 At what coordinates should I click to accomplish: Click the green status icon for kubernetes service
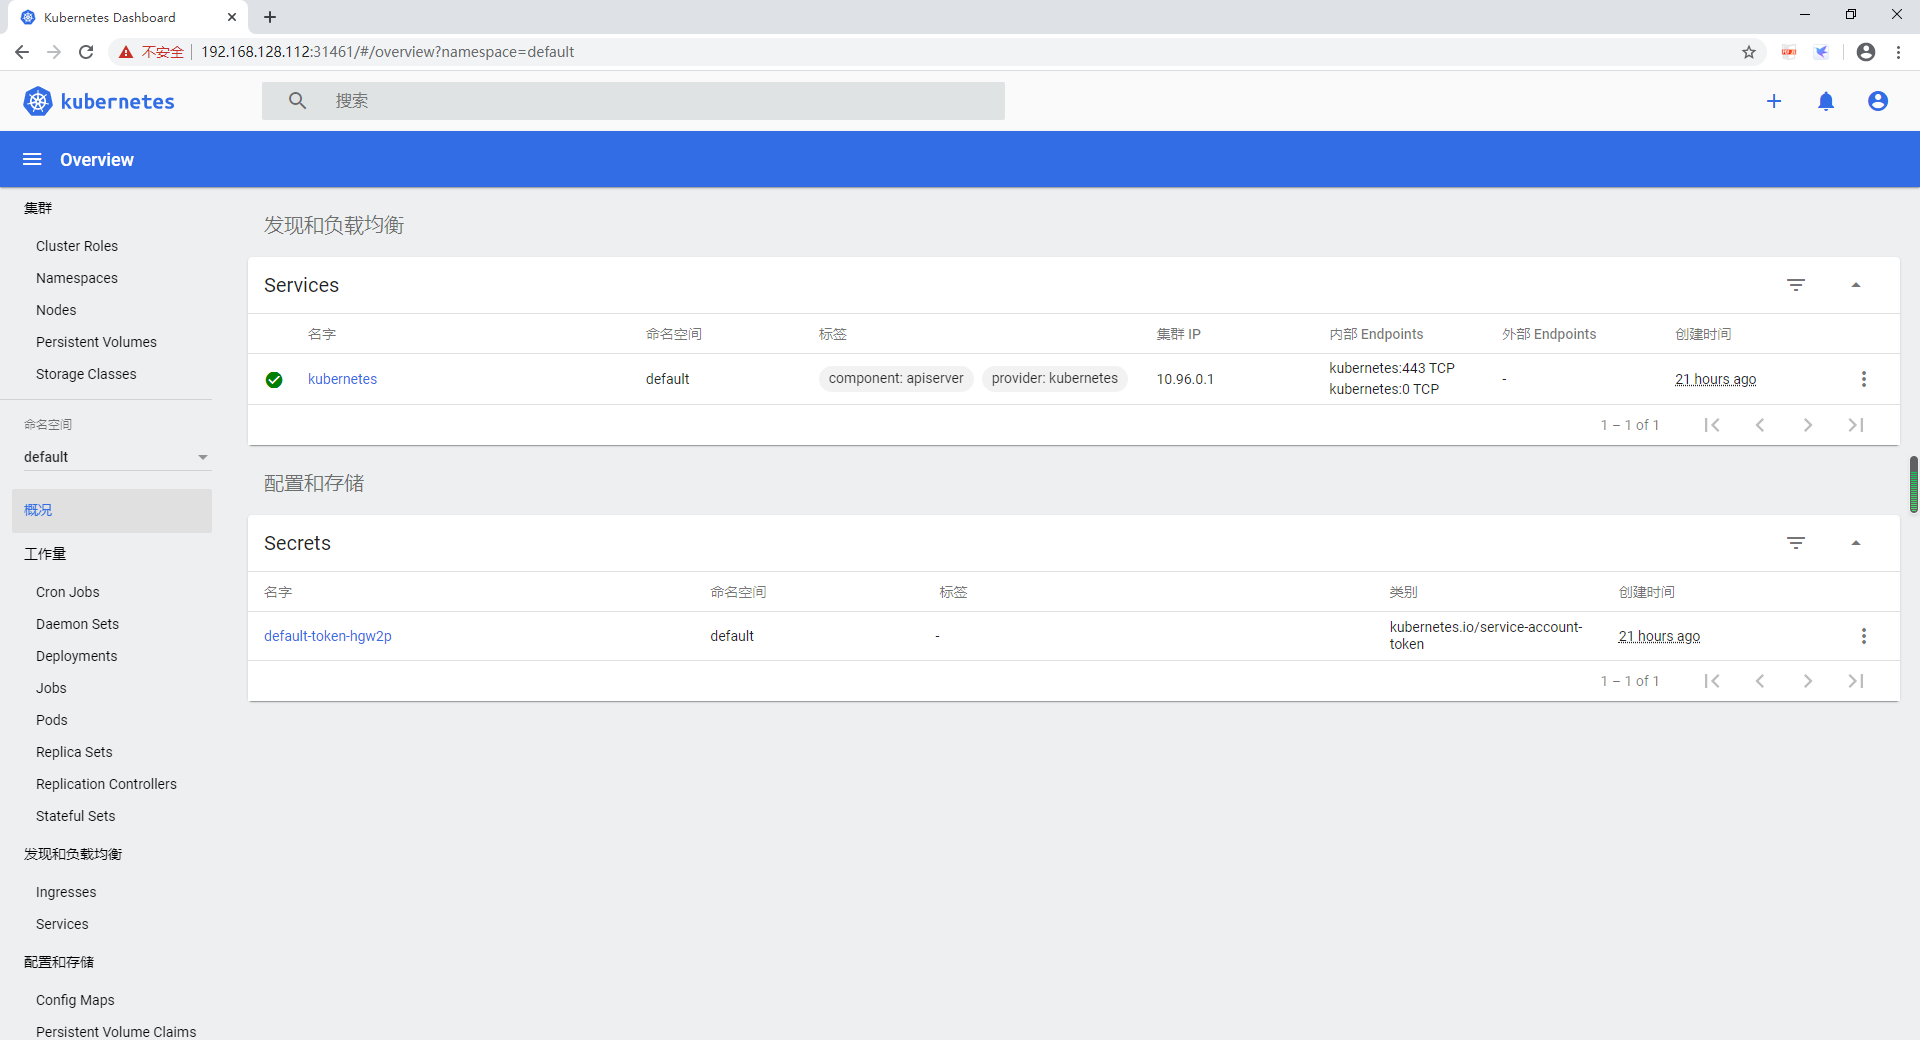(274, 379)
